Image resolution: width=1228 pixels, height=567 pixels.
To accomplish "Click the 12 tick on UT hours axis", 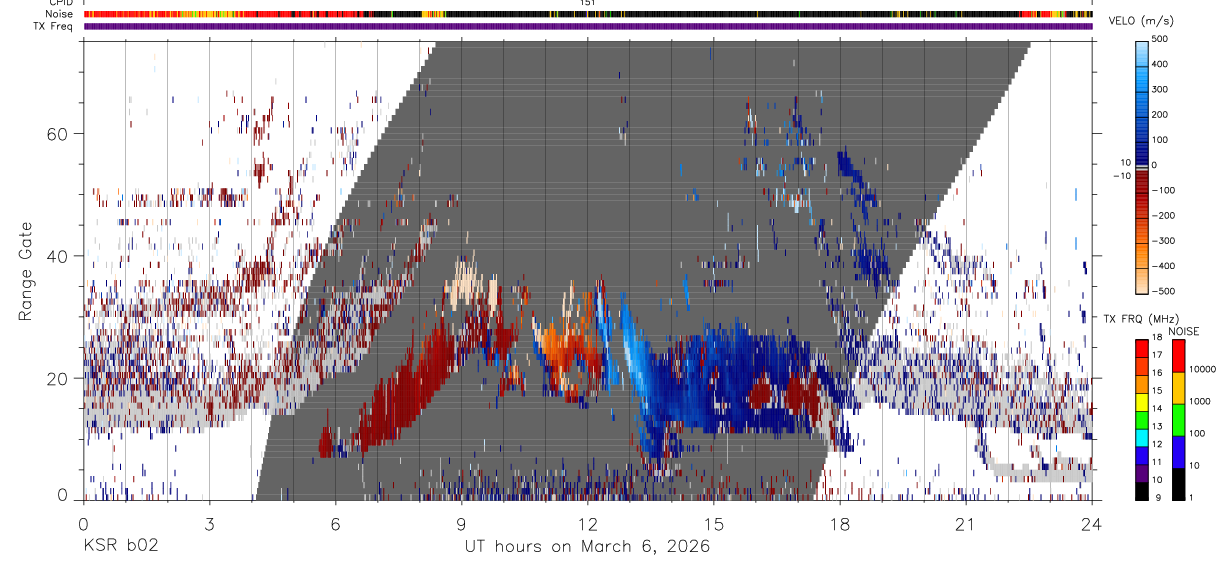I will click(588, 523).
